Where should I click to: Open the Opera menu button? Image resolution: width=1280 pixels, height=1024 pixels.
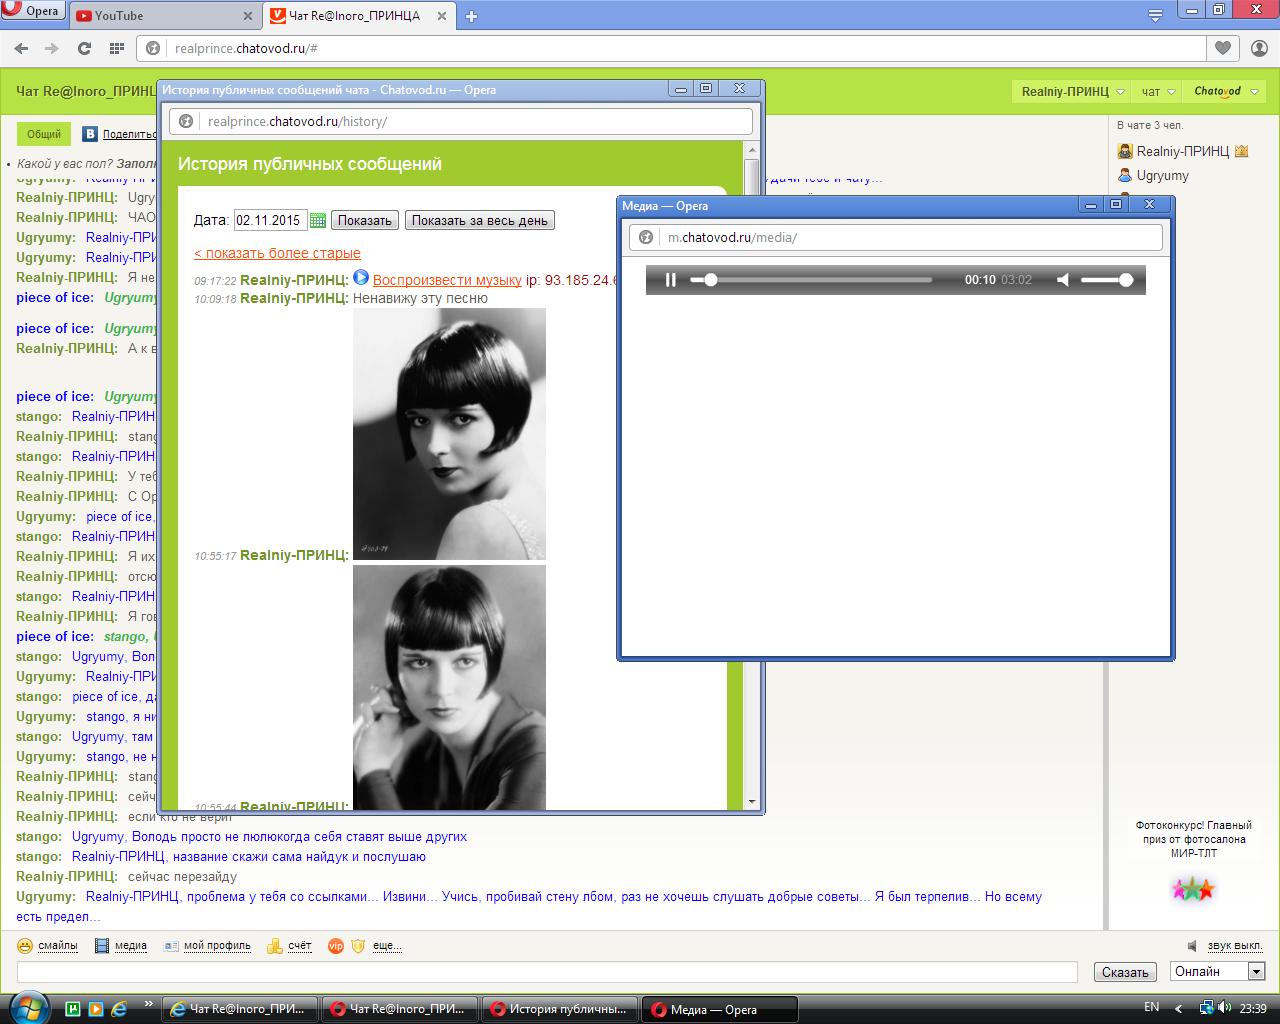point(33,11)
